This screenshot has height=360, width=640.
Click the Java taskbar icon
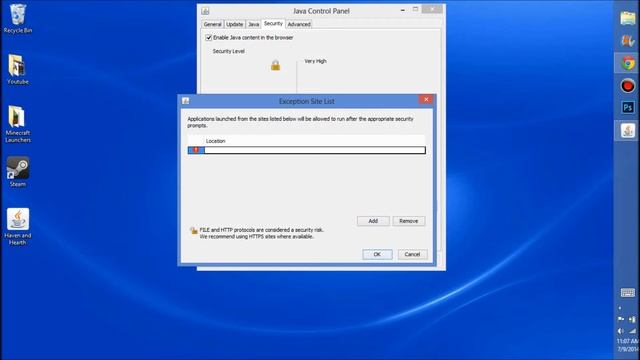tap(628, 131)
